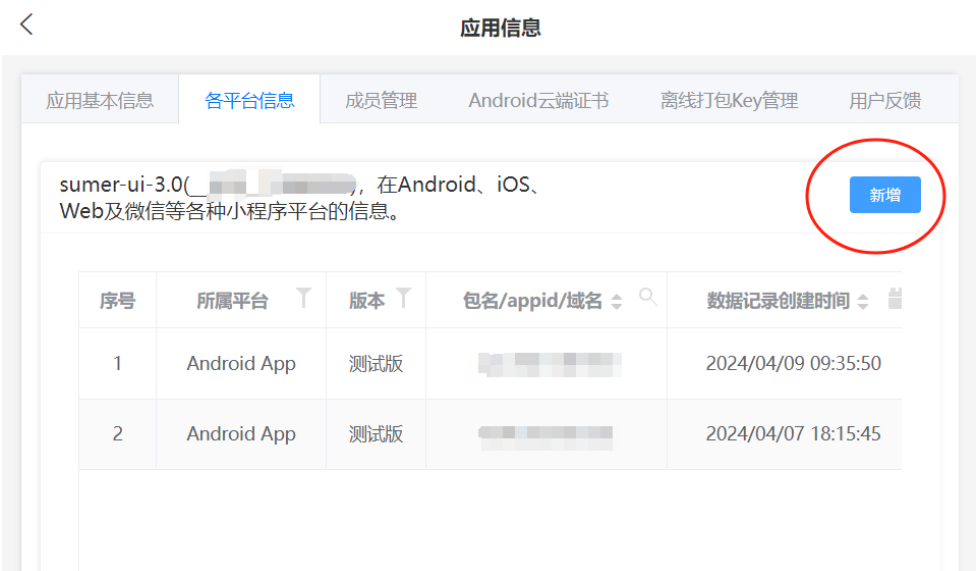The height and width of the screenshot is (571, 978).
Task: Select Android App in row 2
Action: click(241, 434)
